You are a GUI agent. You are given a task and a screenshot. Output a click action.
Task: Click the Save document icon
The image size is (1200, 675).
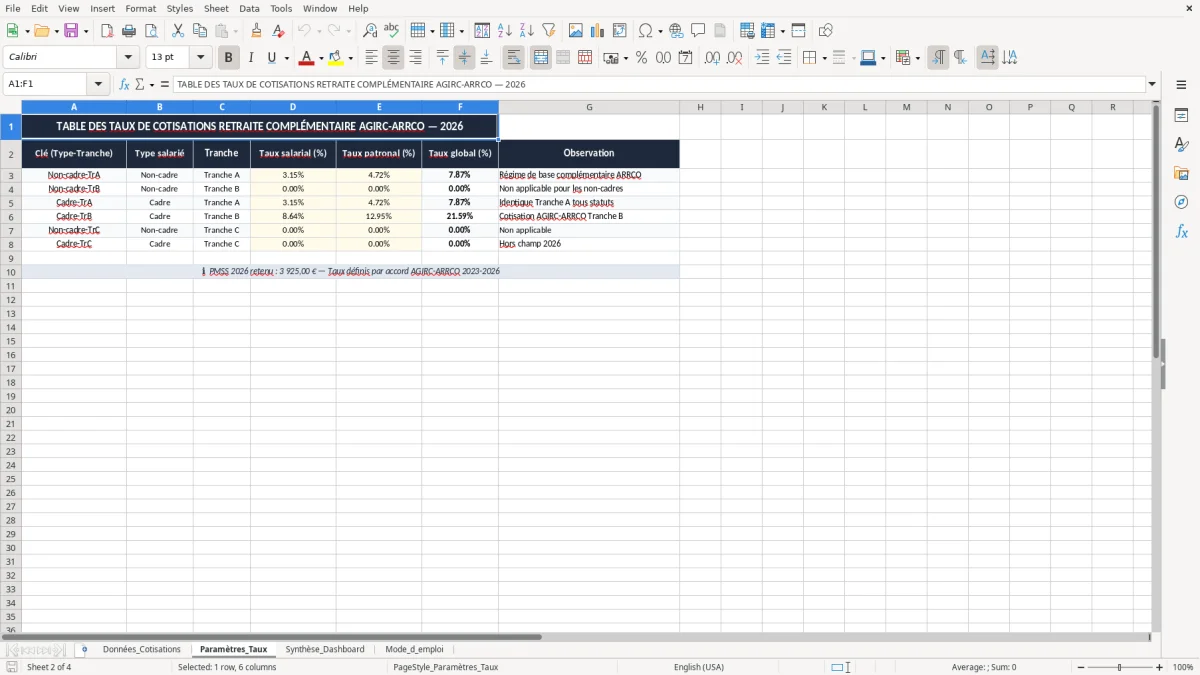pos(71,31)
